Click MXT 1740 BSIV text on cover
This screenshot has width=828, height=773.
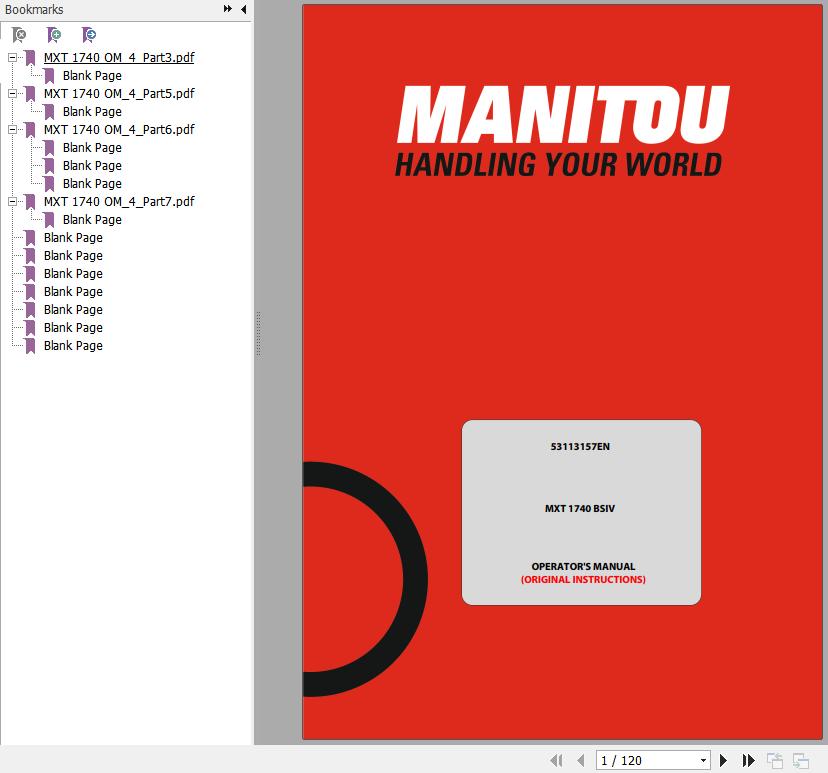click(x=580, y=508)
